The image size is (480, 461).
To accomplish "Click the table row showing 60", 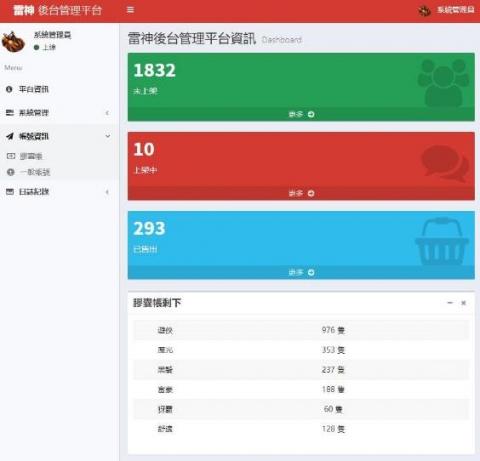I will 301,409.
